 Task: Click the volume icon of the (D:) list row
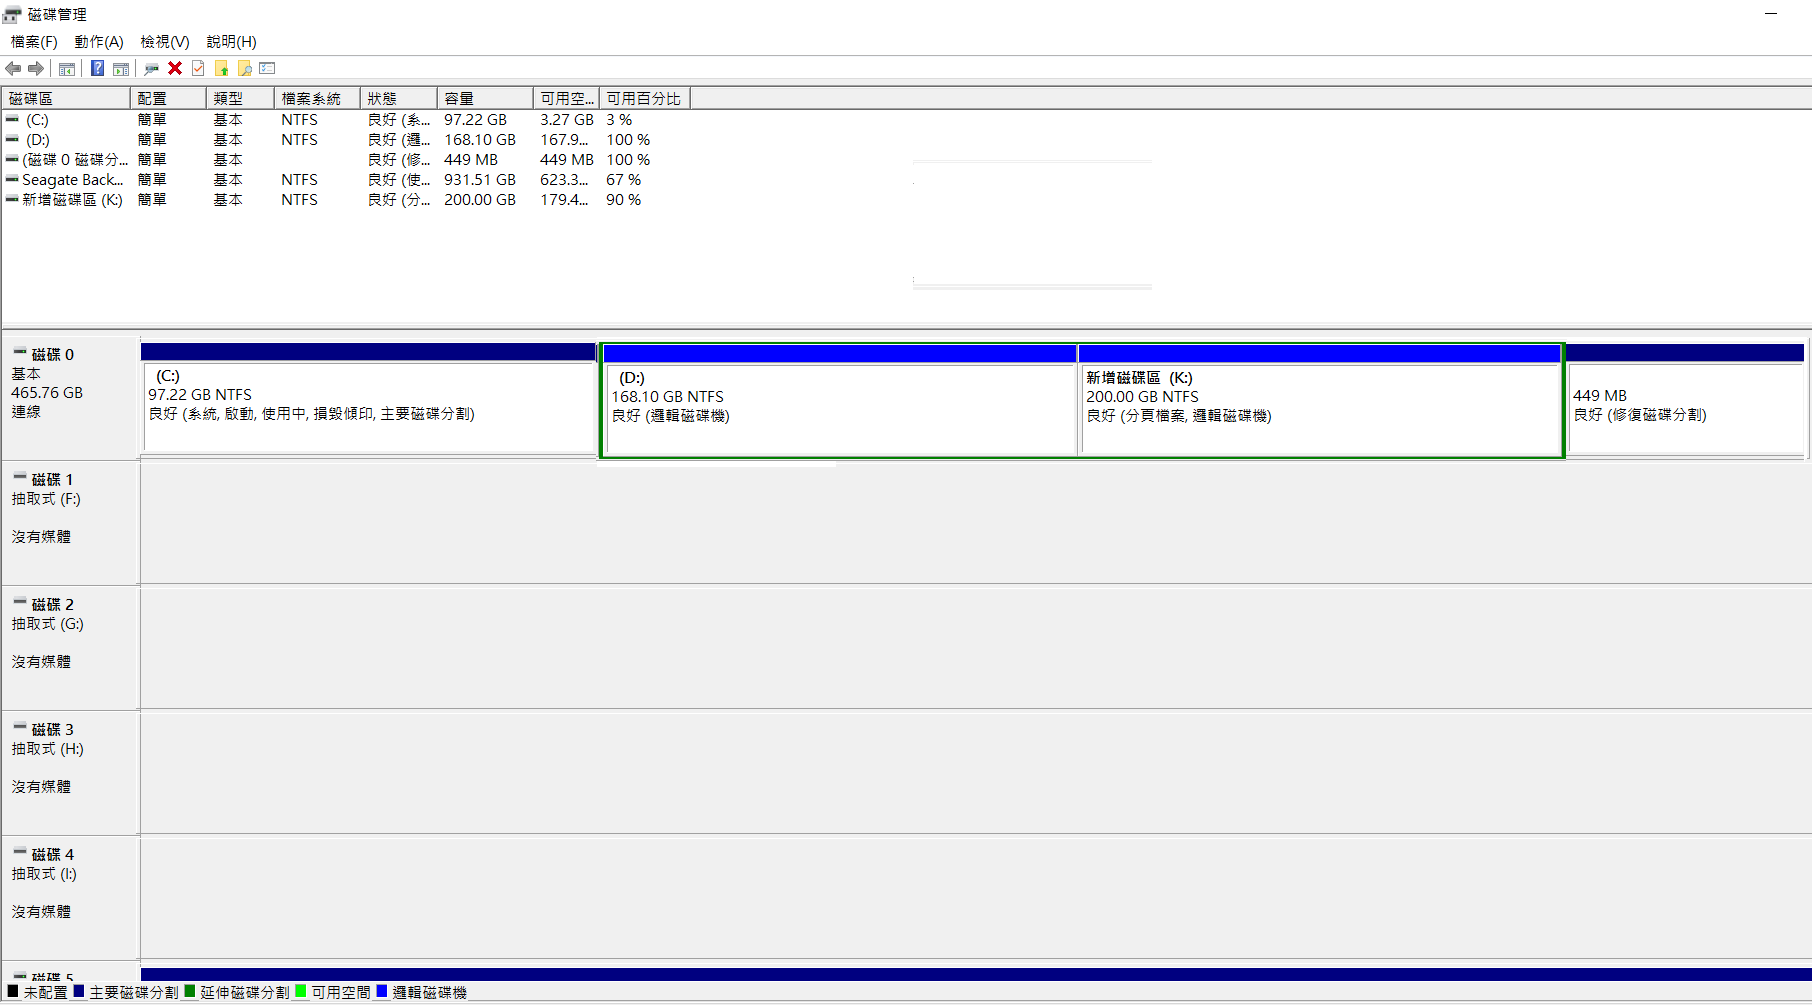point(12,139)
